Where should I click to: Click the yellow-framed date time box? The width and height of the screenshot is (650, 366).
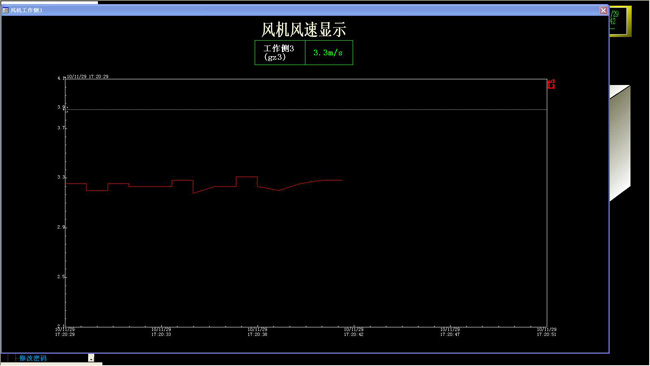[x=620, y=21]
